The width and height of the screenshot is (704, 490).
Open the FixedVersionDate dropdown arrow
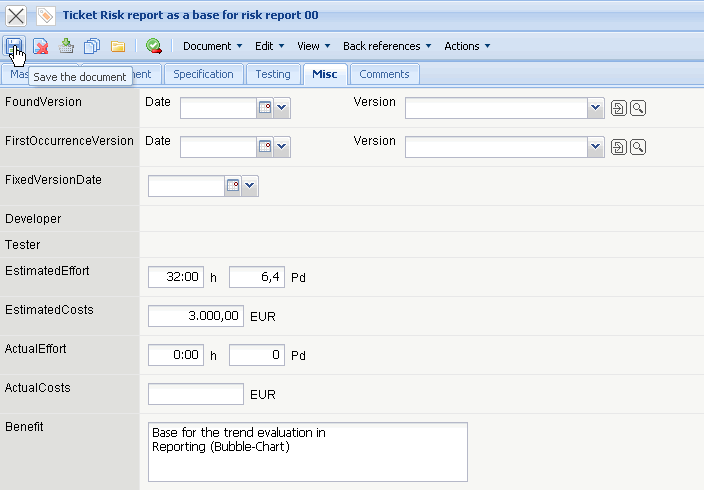(250, 186)
